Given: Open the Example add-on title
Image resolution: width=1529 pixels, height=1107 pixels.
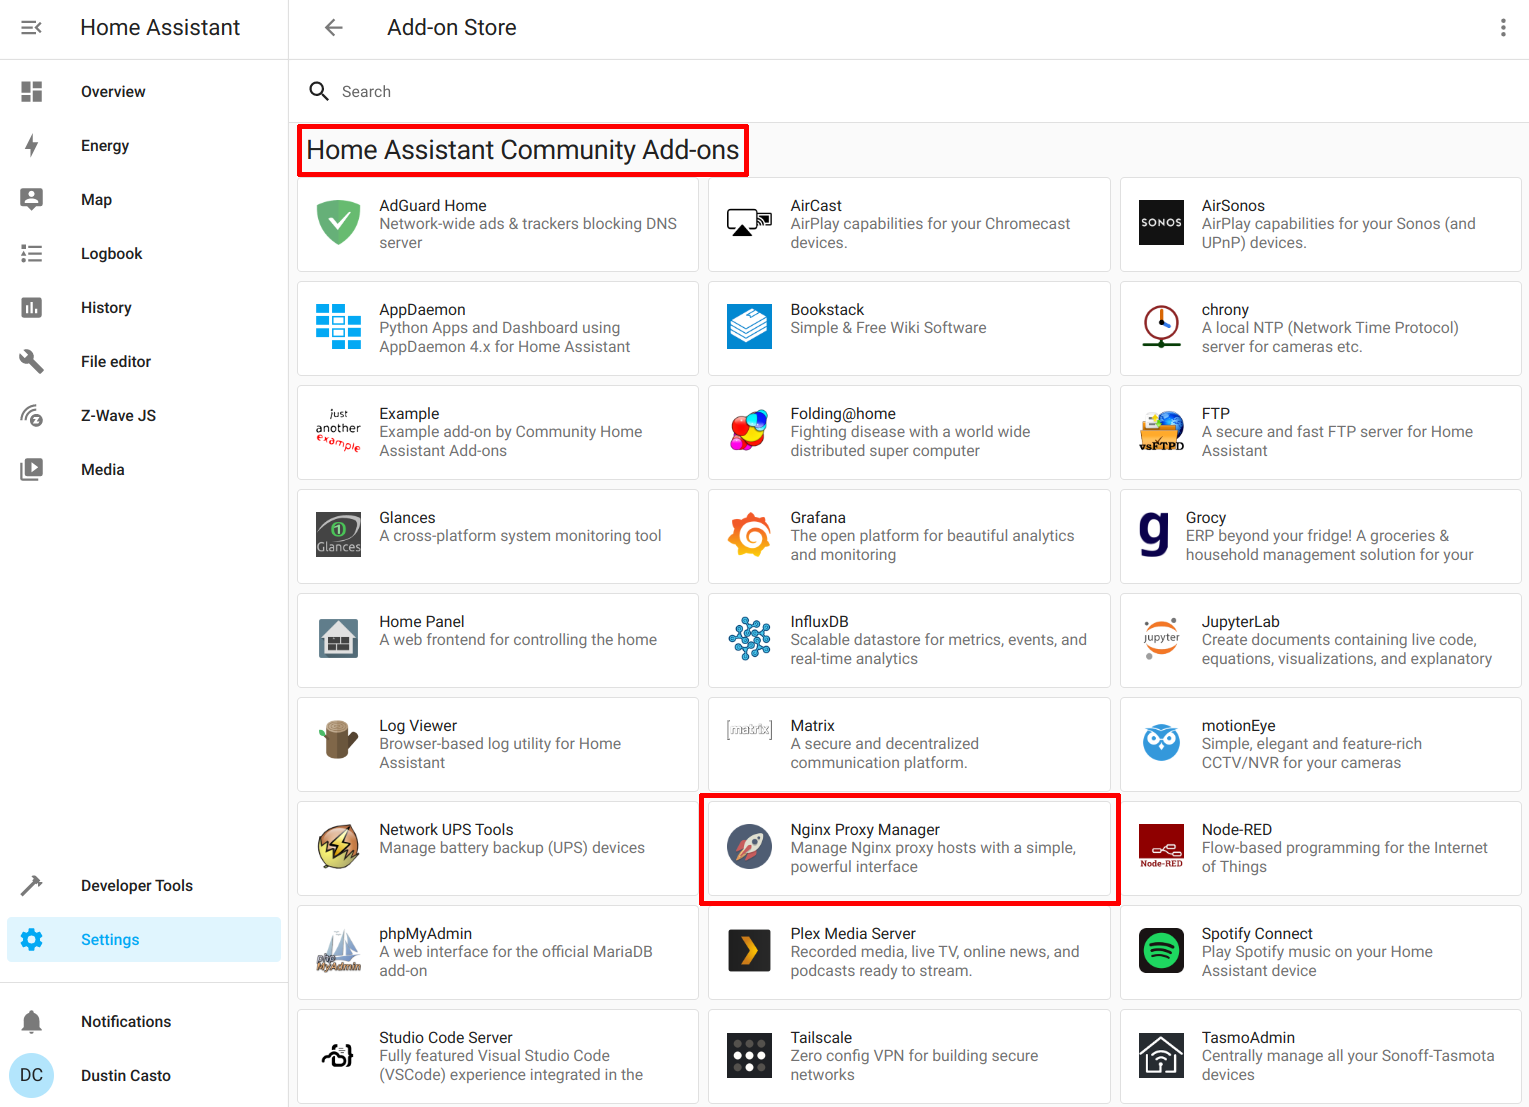Looking at the screenshot, I should click(409, 414).
